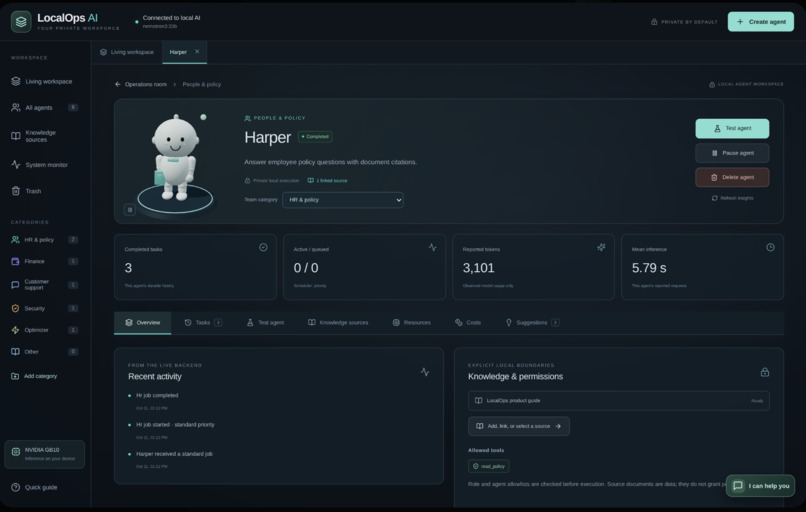Click the NVIDIA GB10 device card
Screen dimensions: 806x512
45,454
